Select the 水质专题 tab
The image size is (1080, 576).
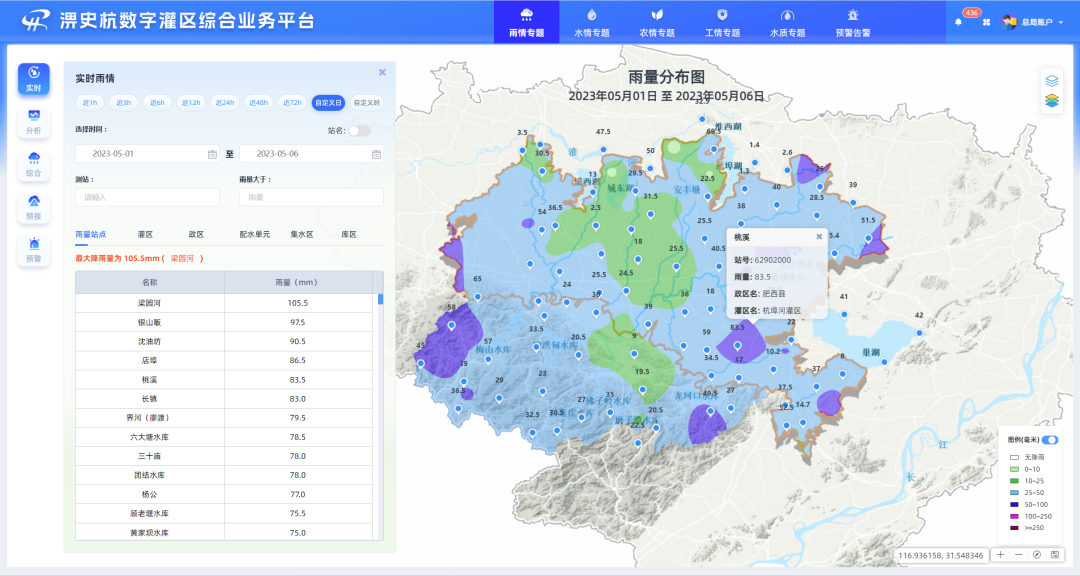click(x=787, y=22)
